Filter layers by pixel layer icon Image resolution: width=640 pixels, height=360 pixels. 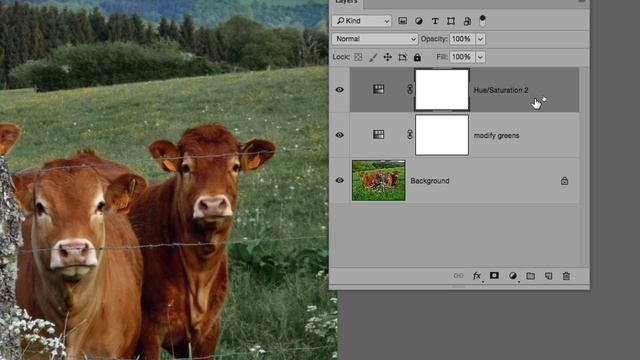[x=402, y=21]
